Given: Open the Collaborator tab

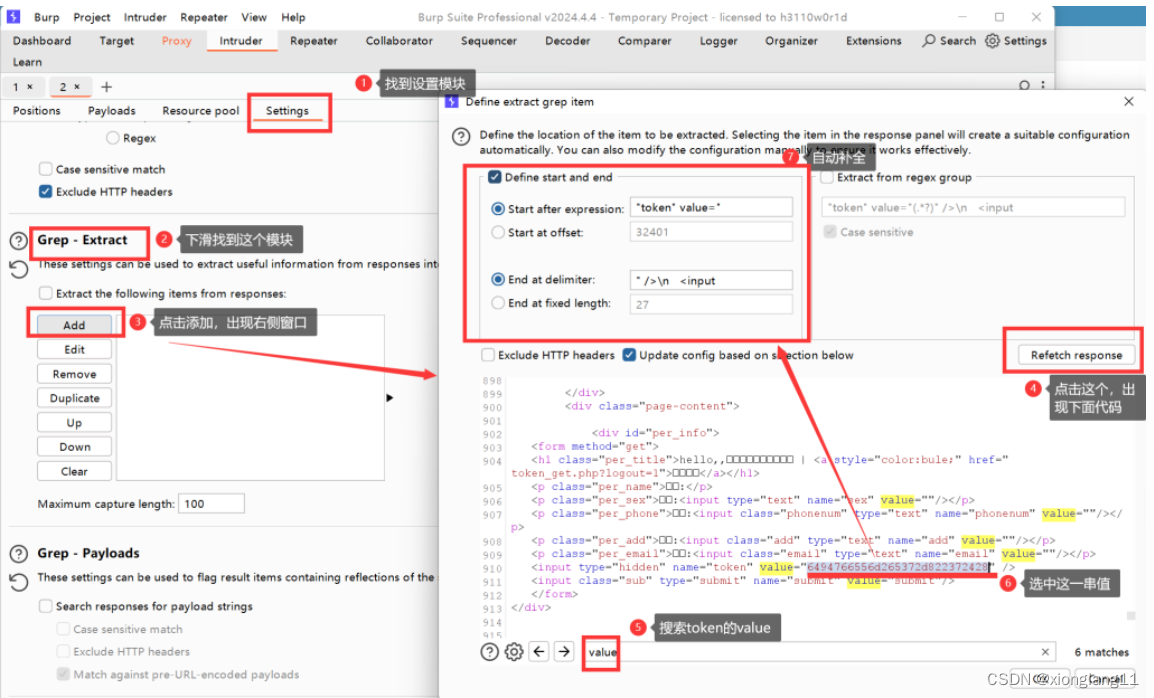Looking at the screenshot, I should [399, 40].
